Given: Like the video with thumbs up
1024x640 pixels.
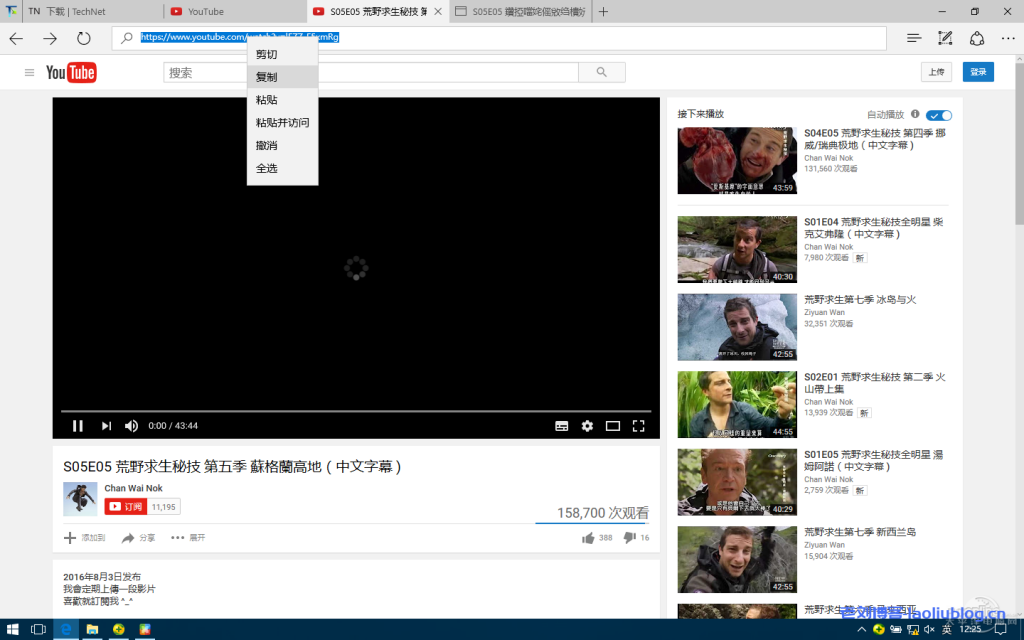Looking at the screenshot, I should (588, 538).
